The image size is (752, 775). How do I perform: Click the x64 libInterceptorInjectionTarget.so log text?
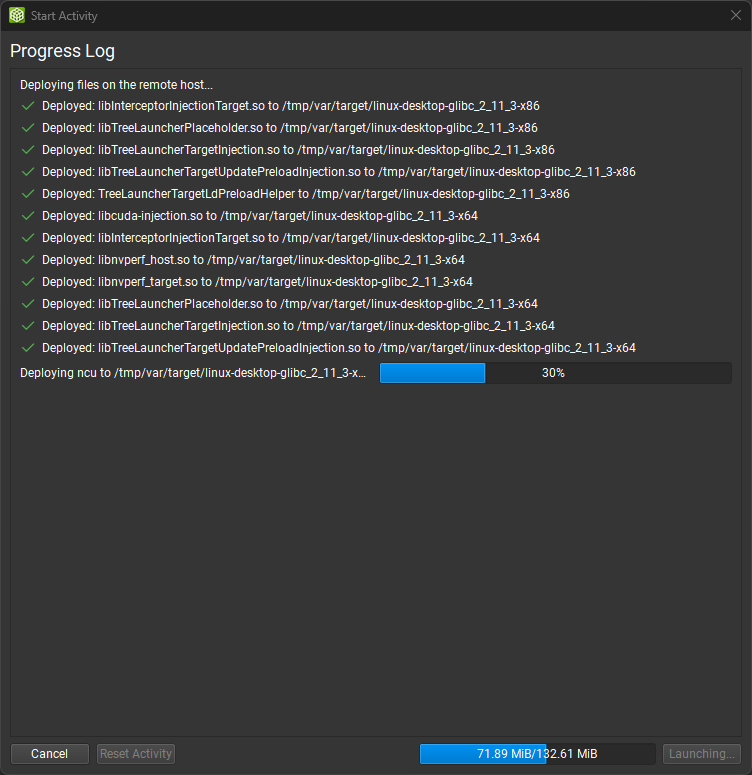[x=290, y=238]
